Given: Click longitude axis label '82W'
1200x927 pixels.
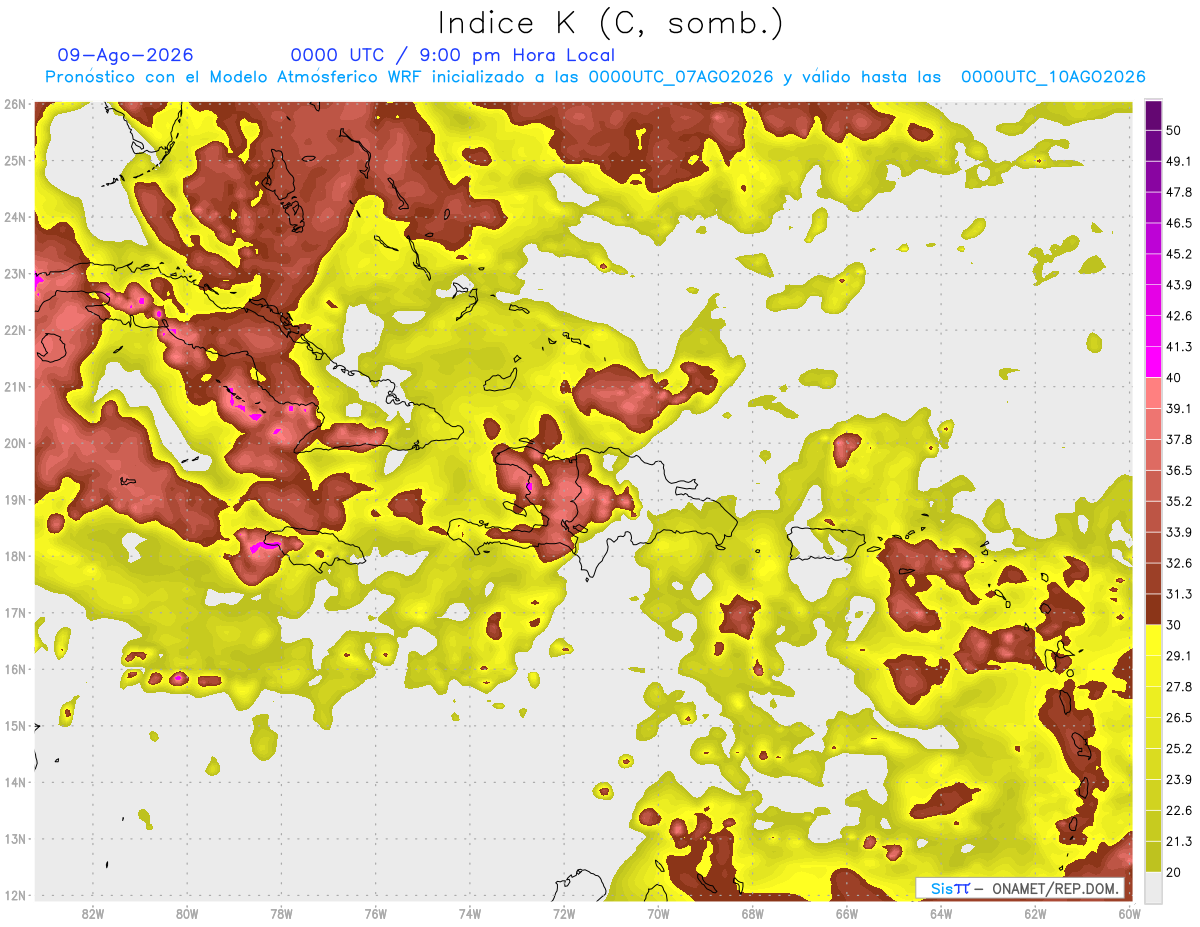Looking at the screenshot, I should 93,914.
